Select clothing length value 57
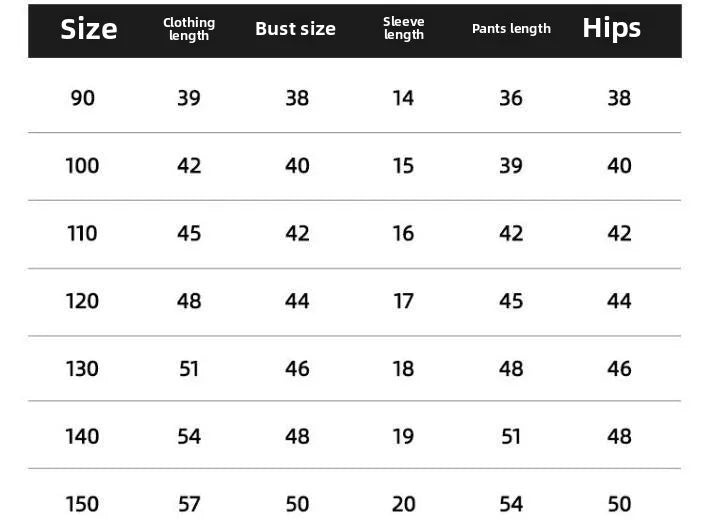The height and width of the screenshot is (526, 710). 189,504
